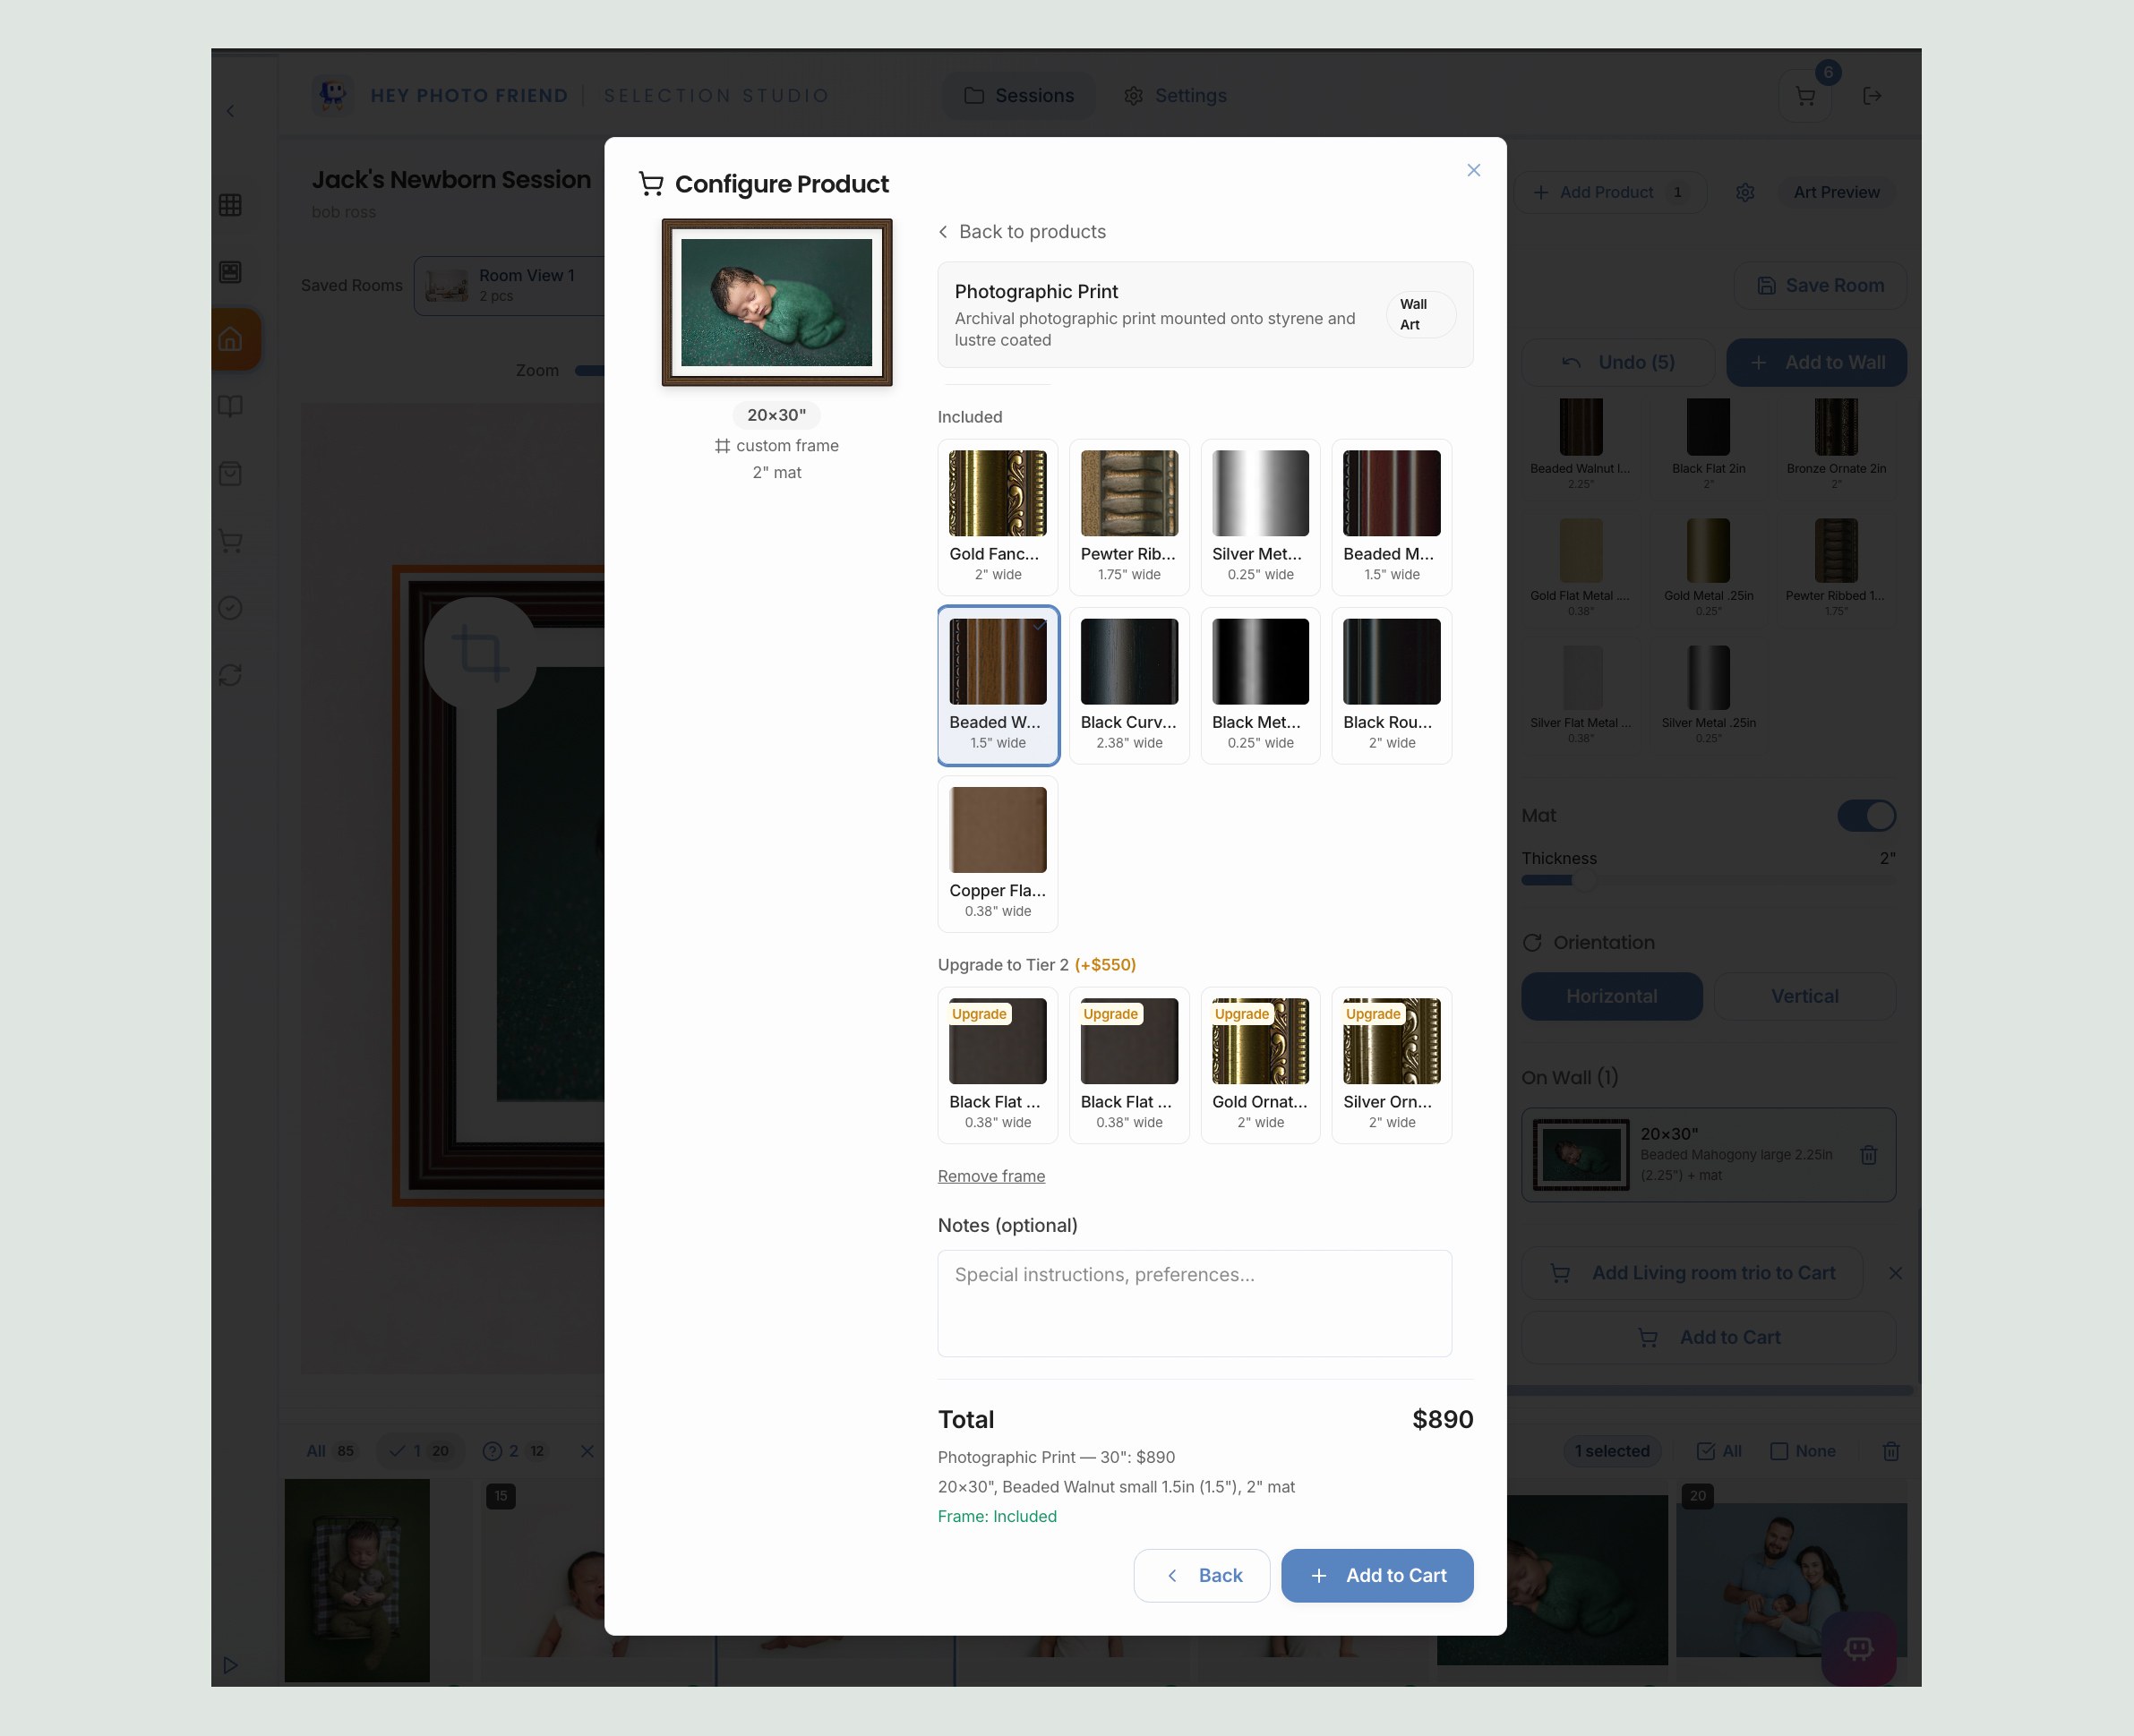Focus the Notes special instructions field
2134x1736 pixels.
pyautogui.click(x=1194, y=1303)
